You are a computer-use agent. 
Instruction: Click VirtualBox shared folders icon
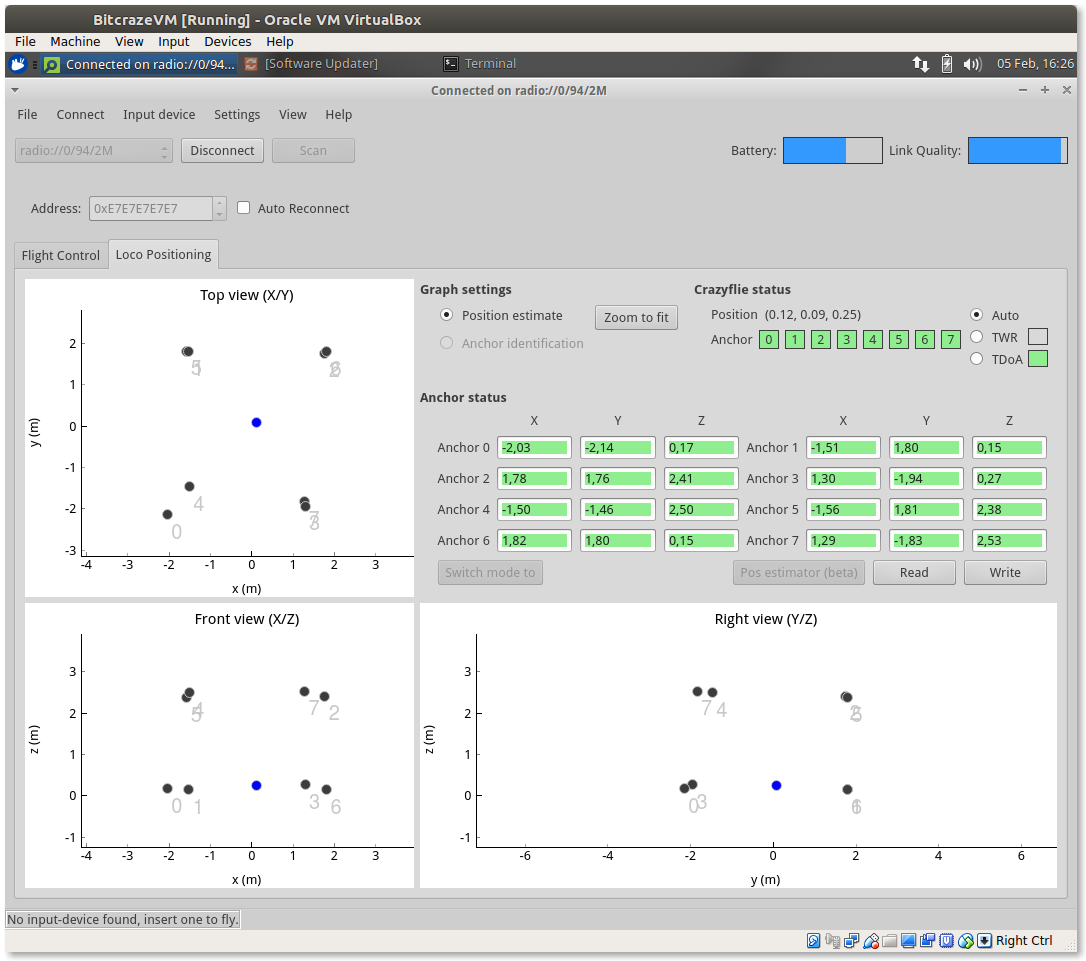tap(890, 940)
